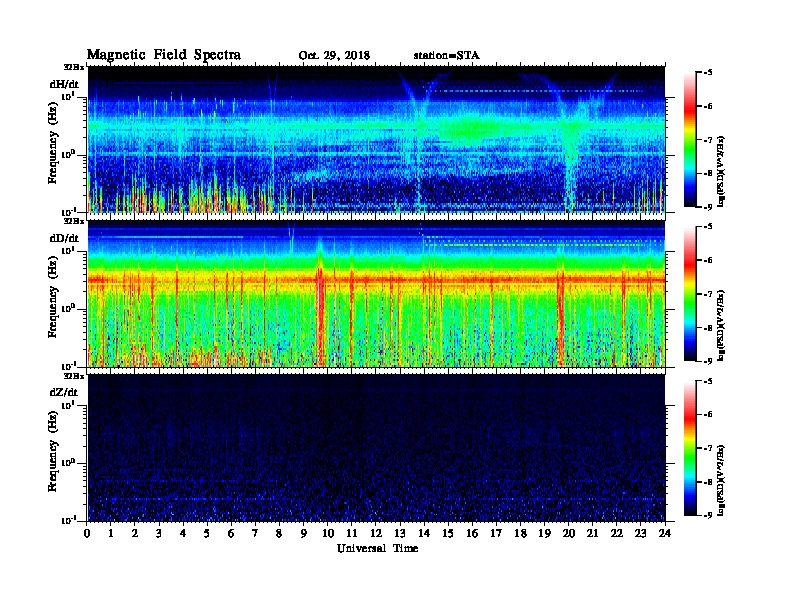Click hour tick label "22" on time axis
This screenshot has height=612, width=792.
(617, 533)
